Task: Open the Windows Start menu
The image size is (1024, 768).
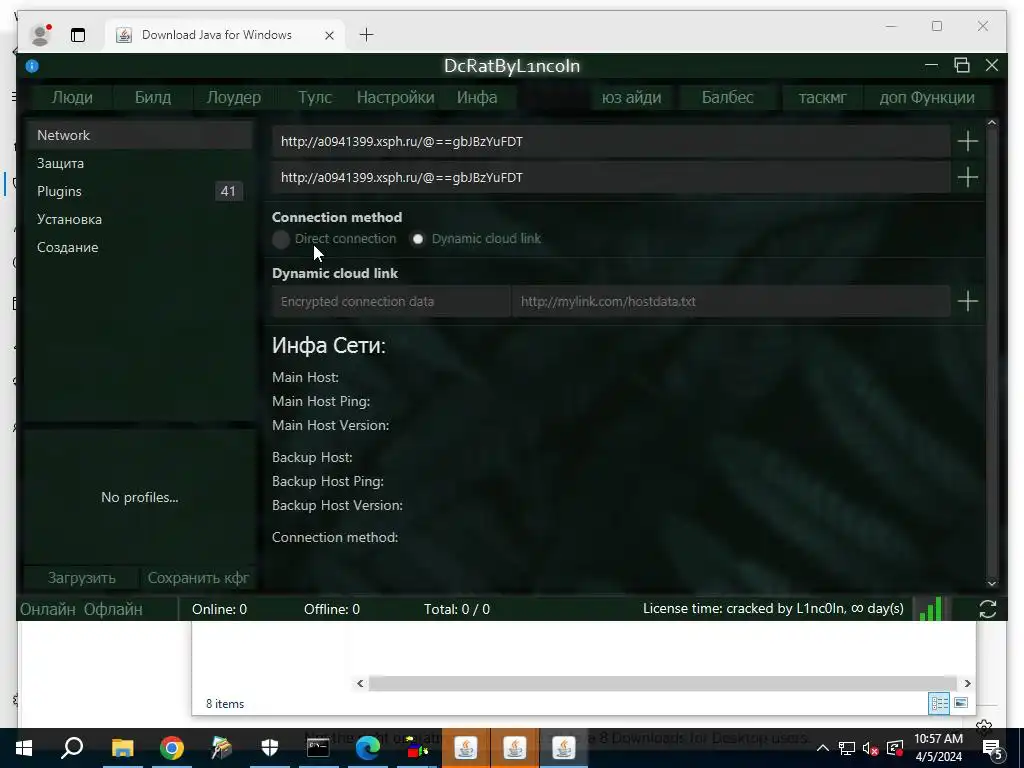Action: pos(24,748)
